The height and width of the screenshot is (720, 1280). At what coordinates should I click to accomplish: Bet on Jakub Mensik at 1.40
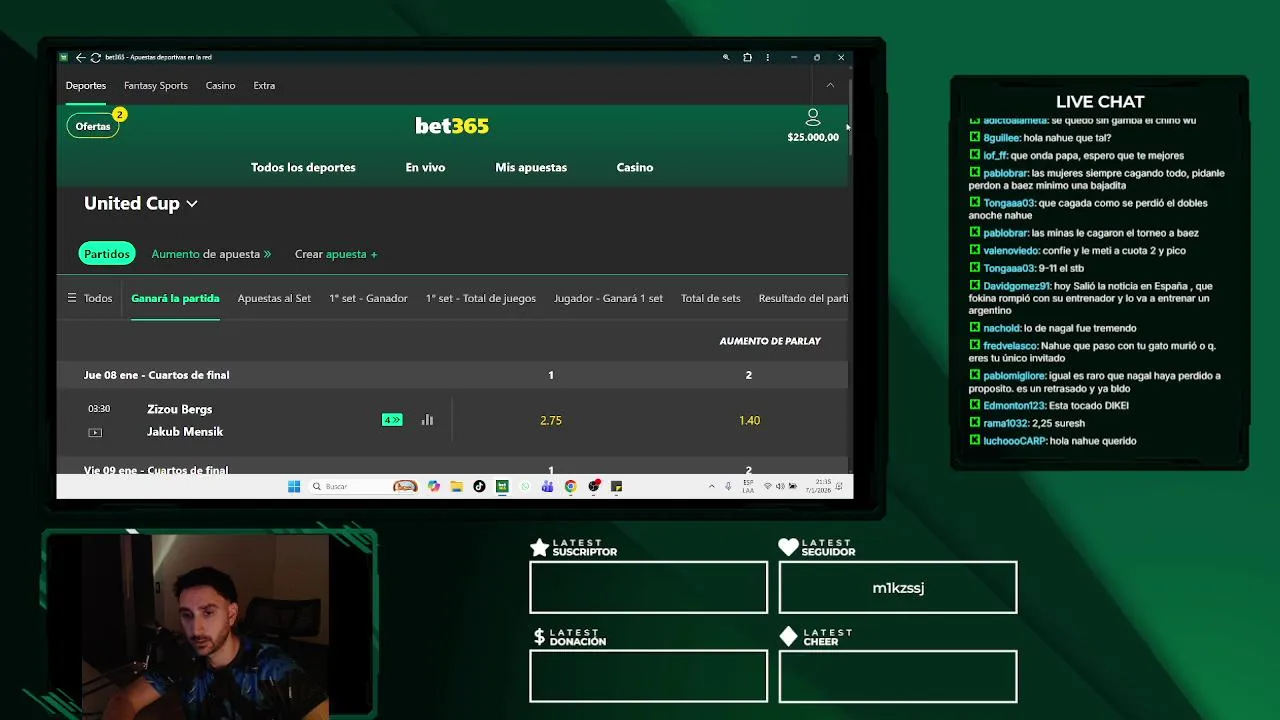[x=749, y=420]
